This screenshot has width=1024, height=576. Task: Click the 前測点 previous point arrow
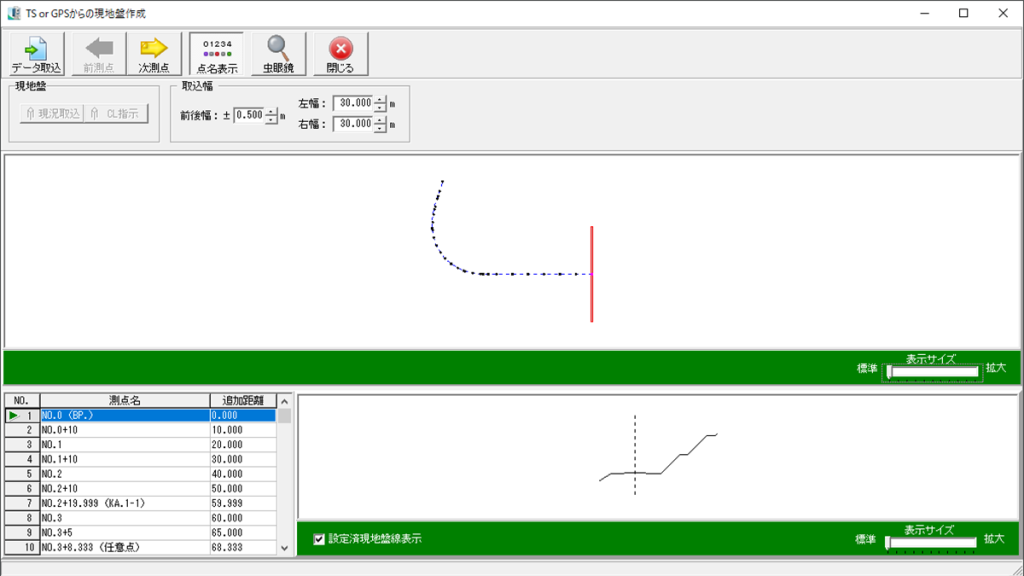[x=99, y=54]
